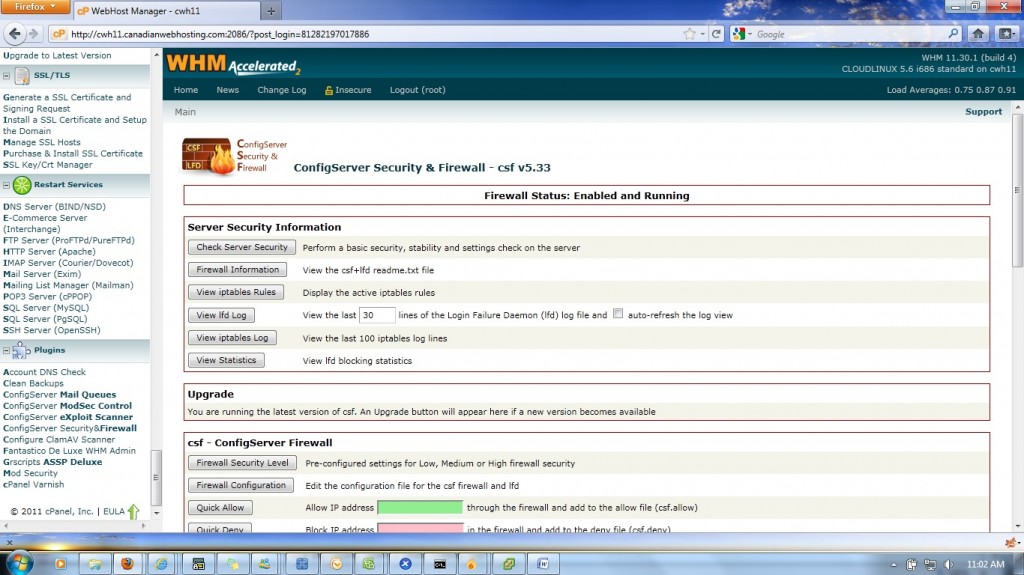Click the WHM Accelerated logo
This screenshot has height=575, width=1024.
(233, 65)
